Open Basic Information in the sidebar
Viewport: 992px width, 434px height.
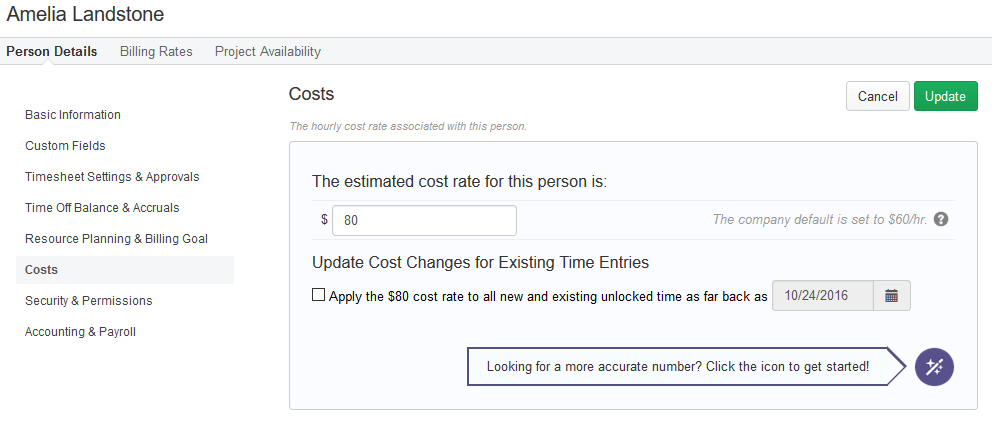(x=73, y=115)
